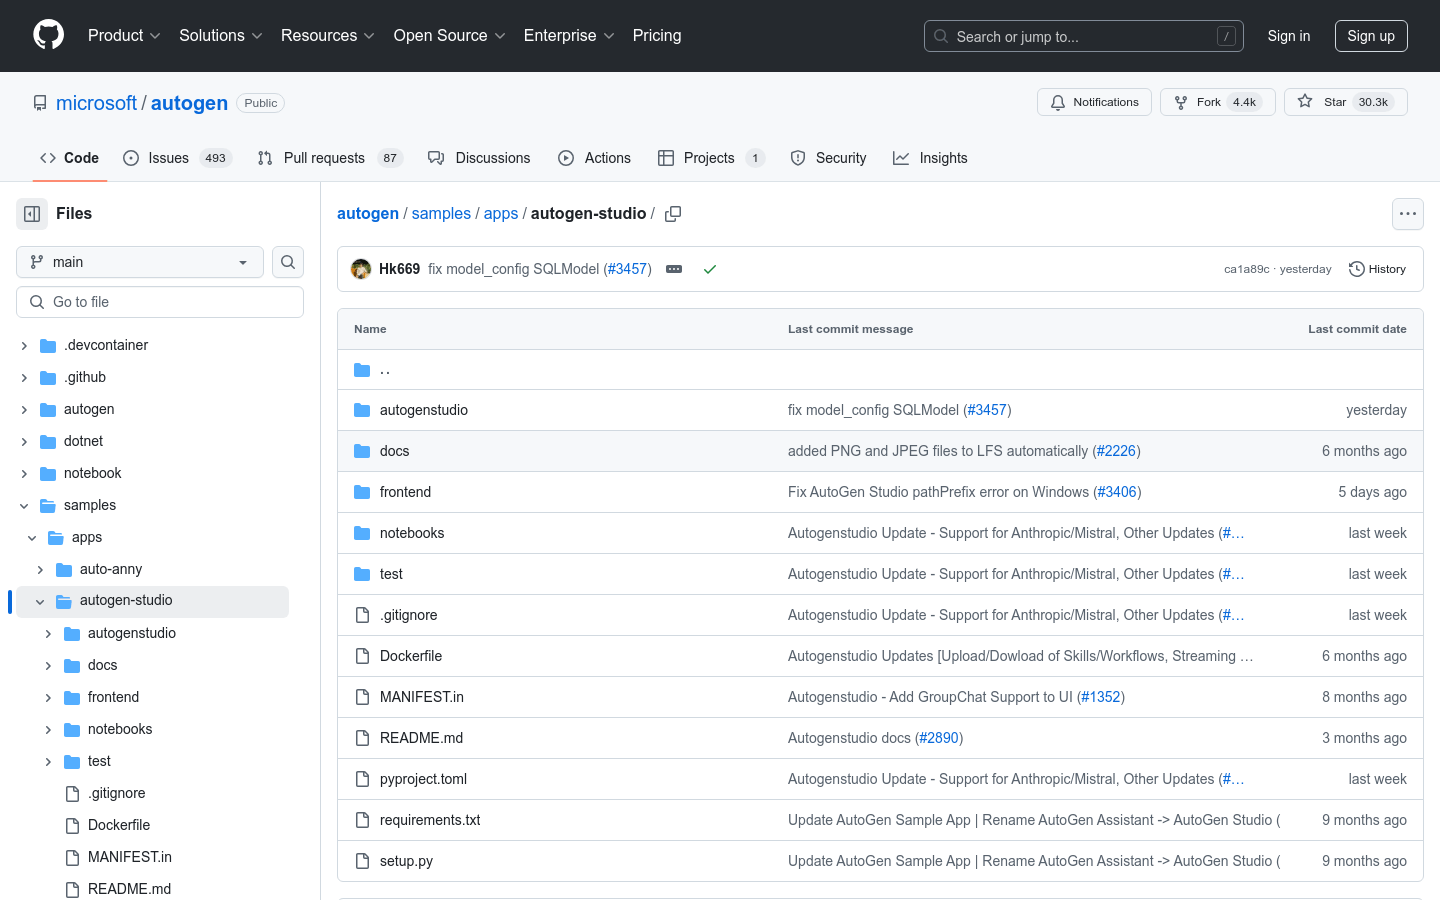Open pull request #1352 link
This screenshot has width=1440, height=900.
[1101, 697]
